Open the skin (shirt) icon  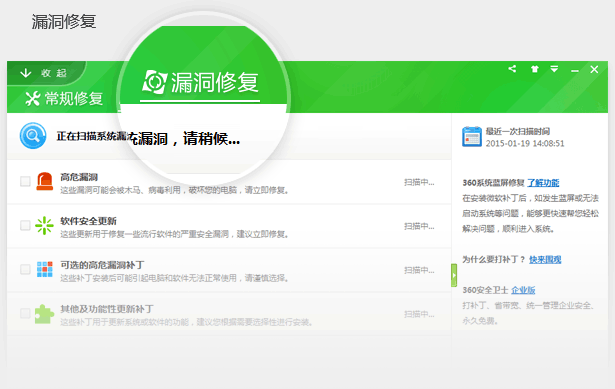534,69
